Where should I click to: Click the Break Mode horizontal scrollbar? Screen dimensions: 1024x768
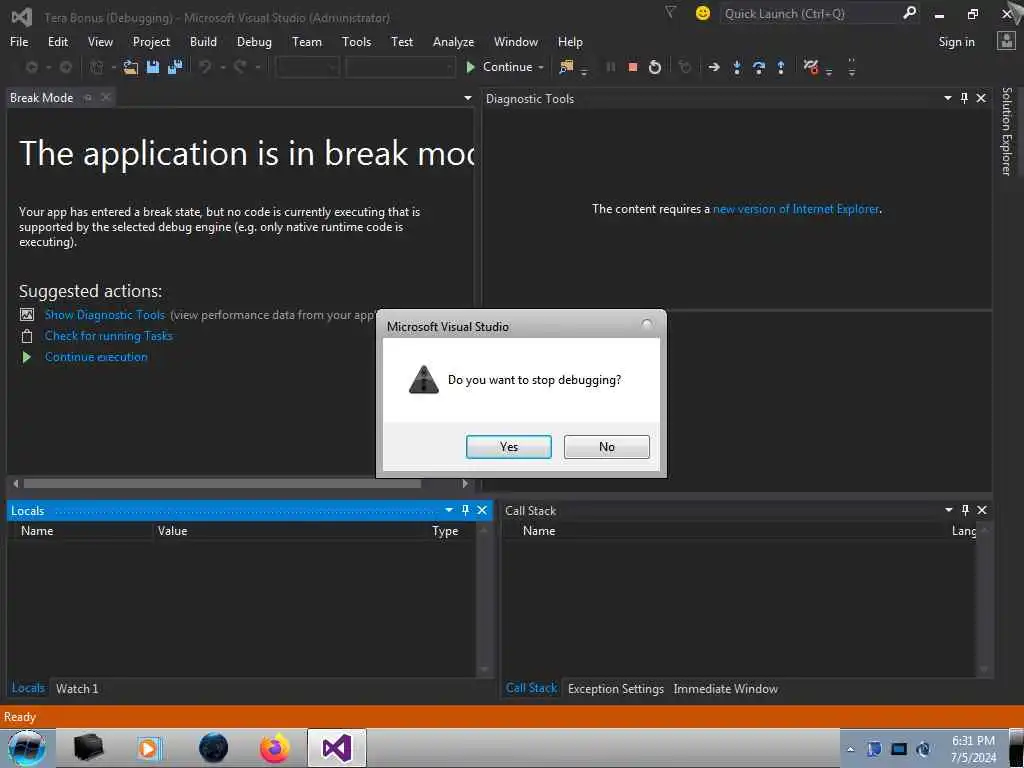pos(222,484)
